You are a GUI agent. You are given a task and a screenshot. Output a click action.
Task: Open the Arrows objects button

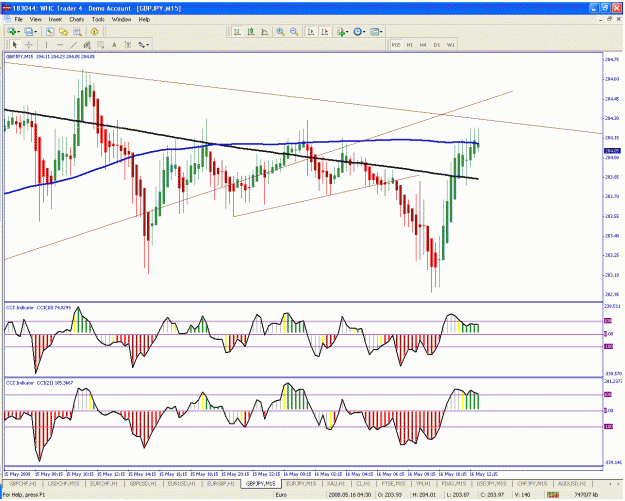(x=142, y=45)
